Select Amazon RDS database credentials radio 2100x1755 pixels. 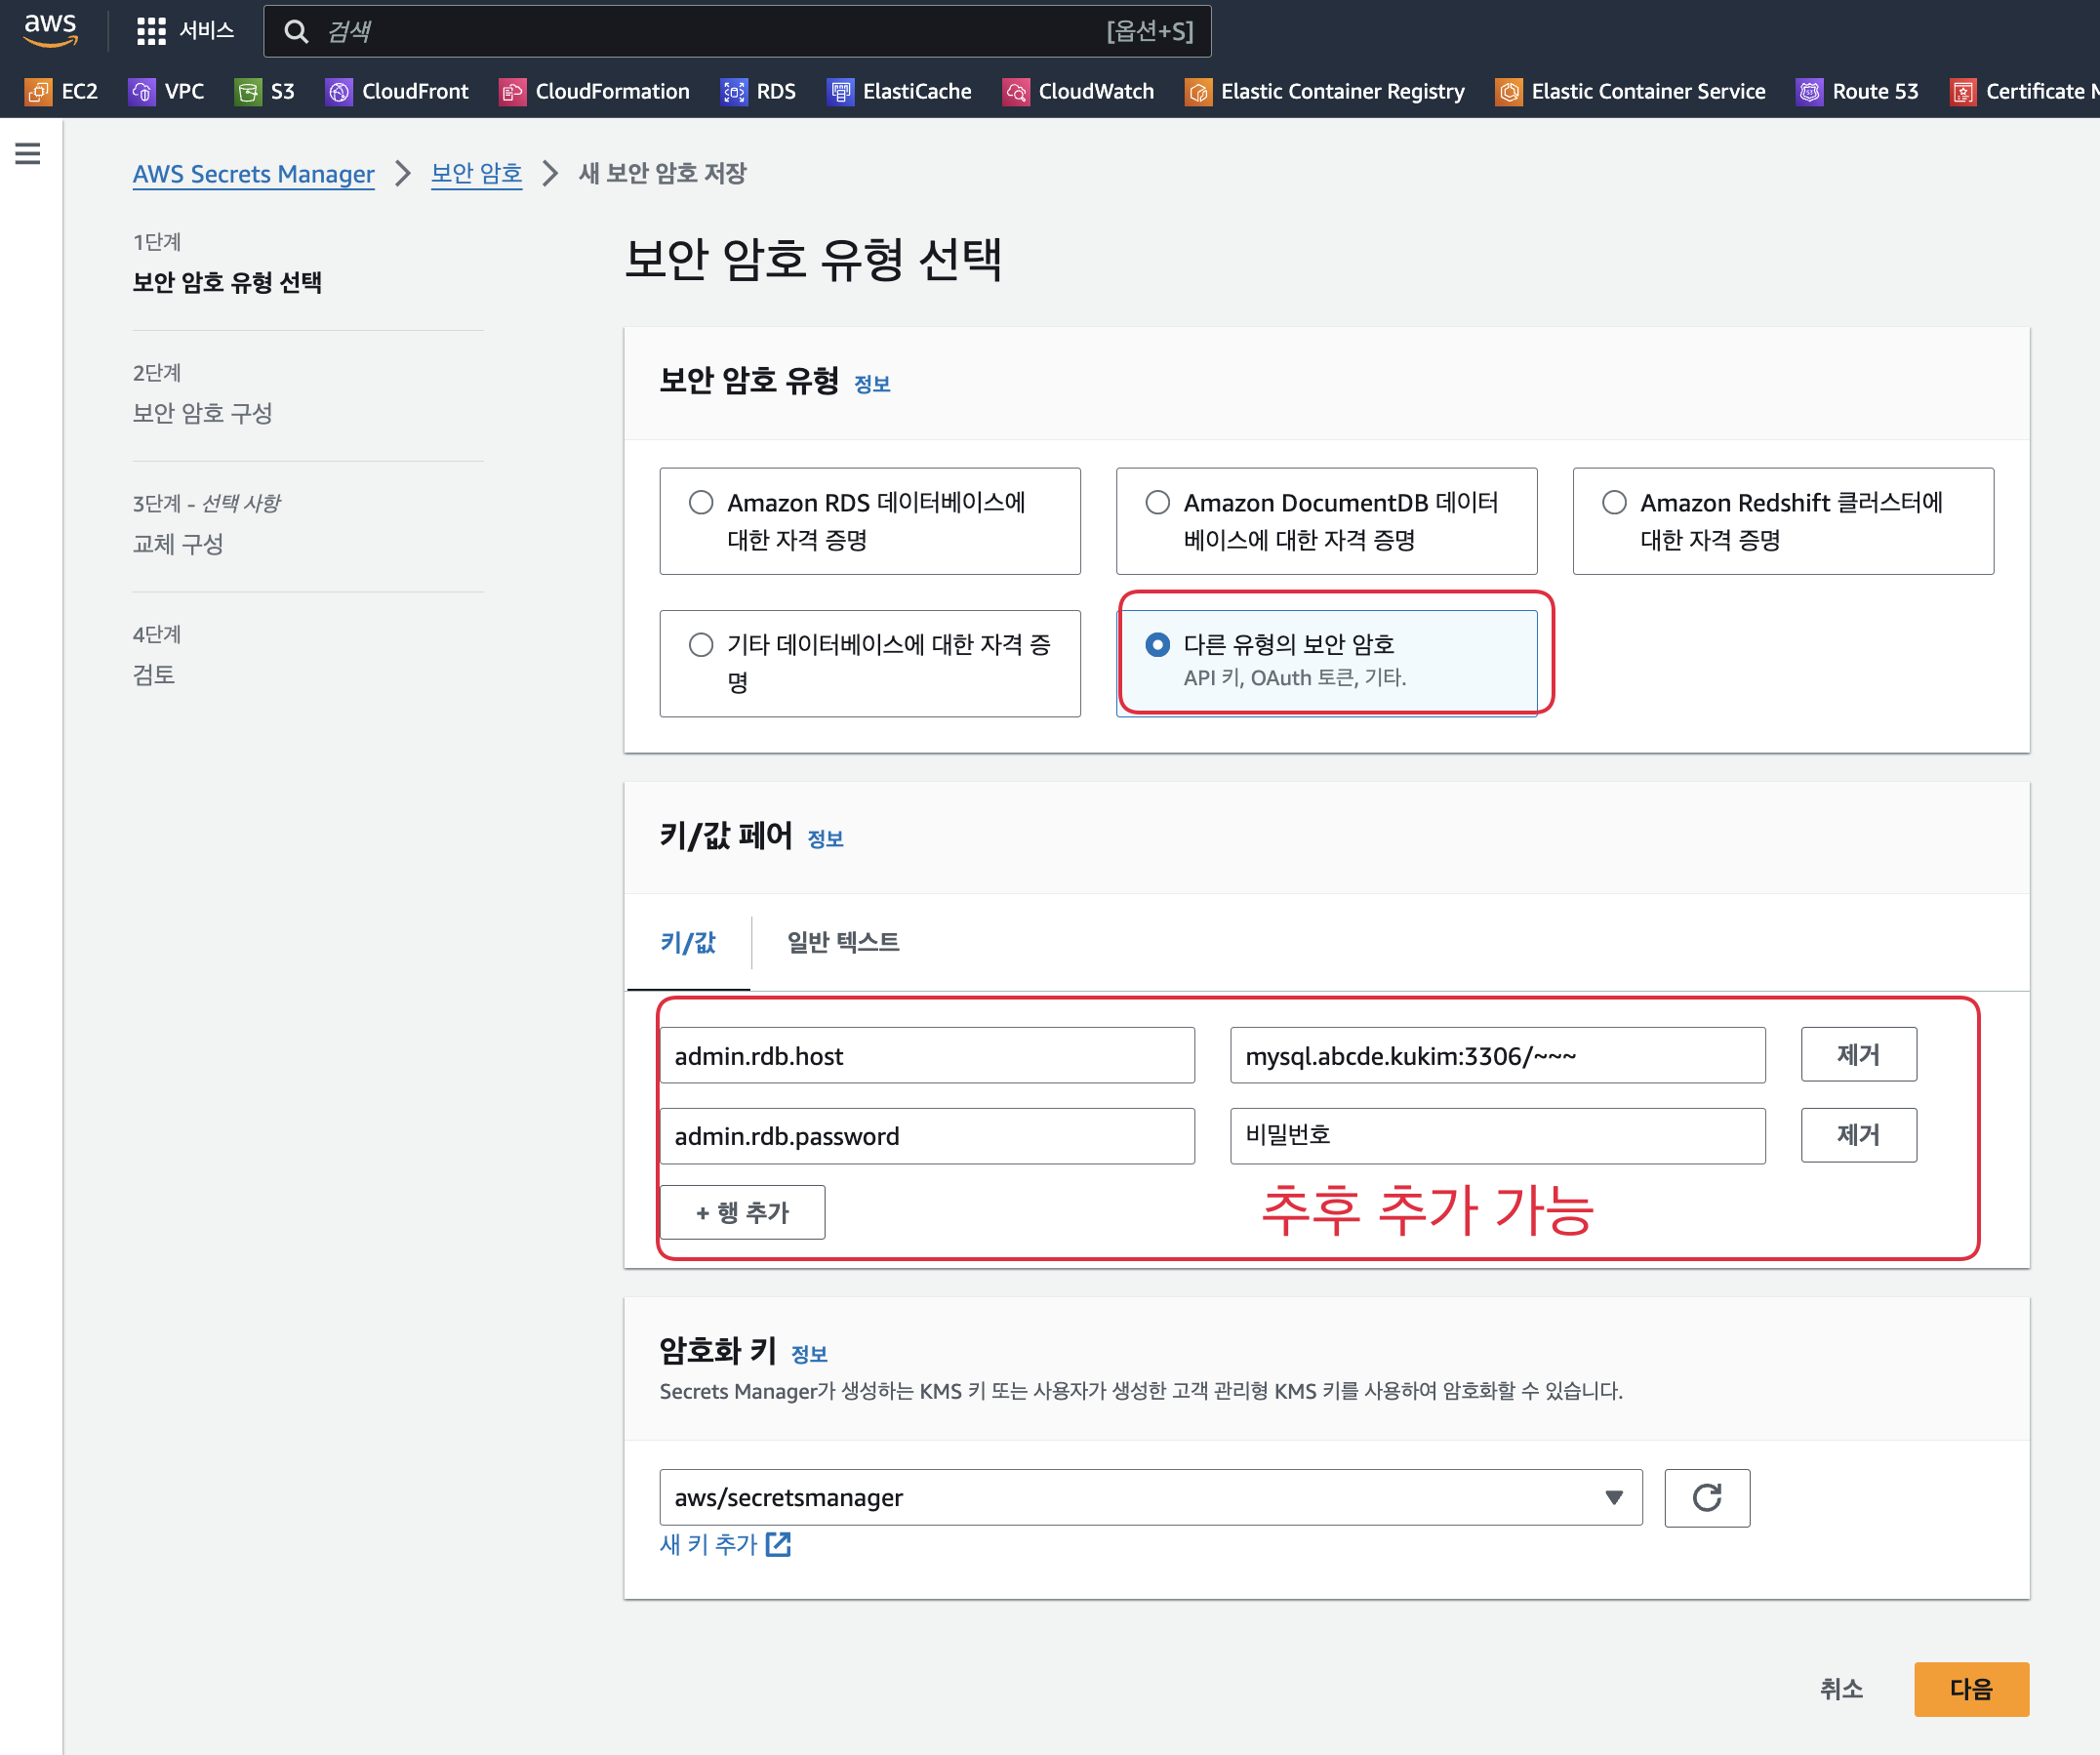[701, 502]
